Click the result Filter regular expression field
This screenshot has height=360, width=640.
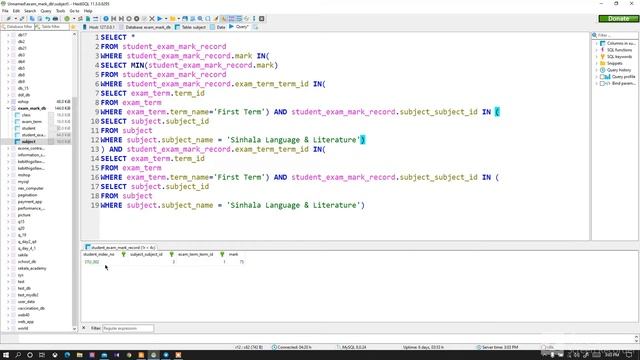pos(128,328)
